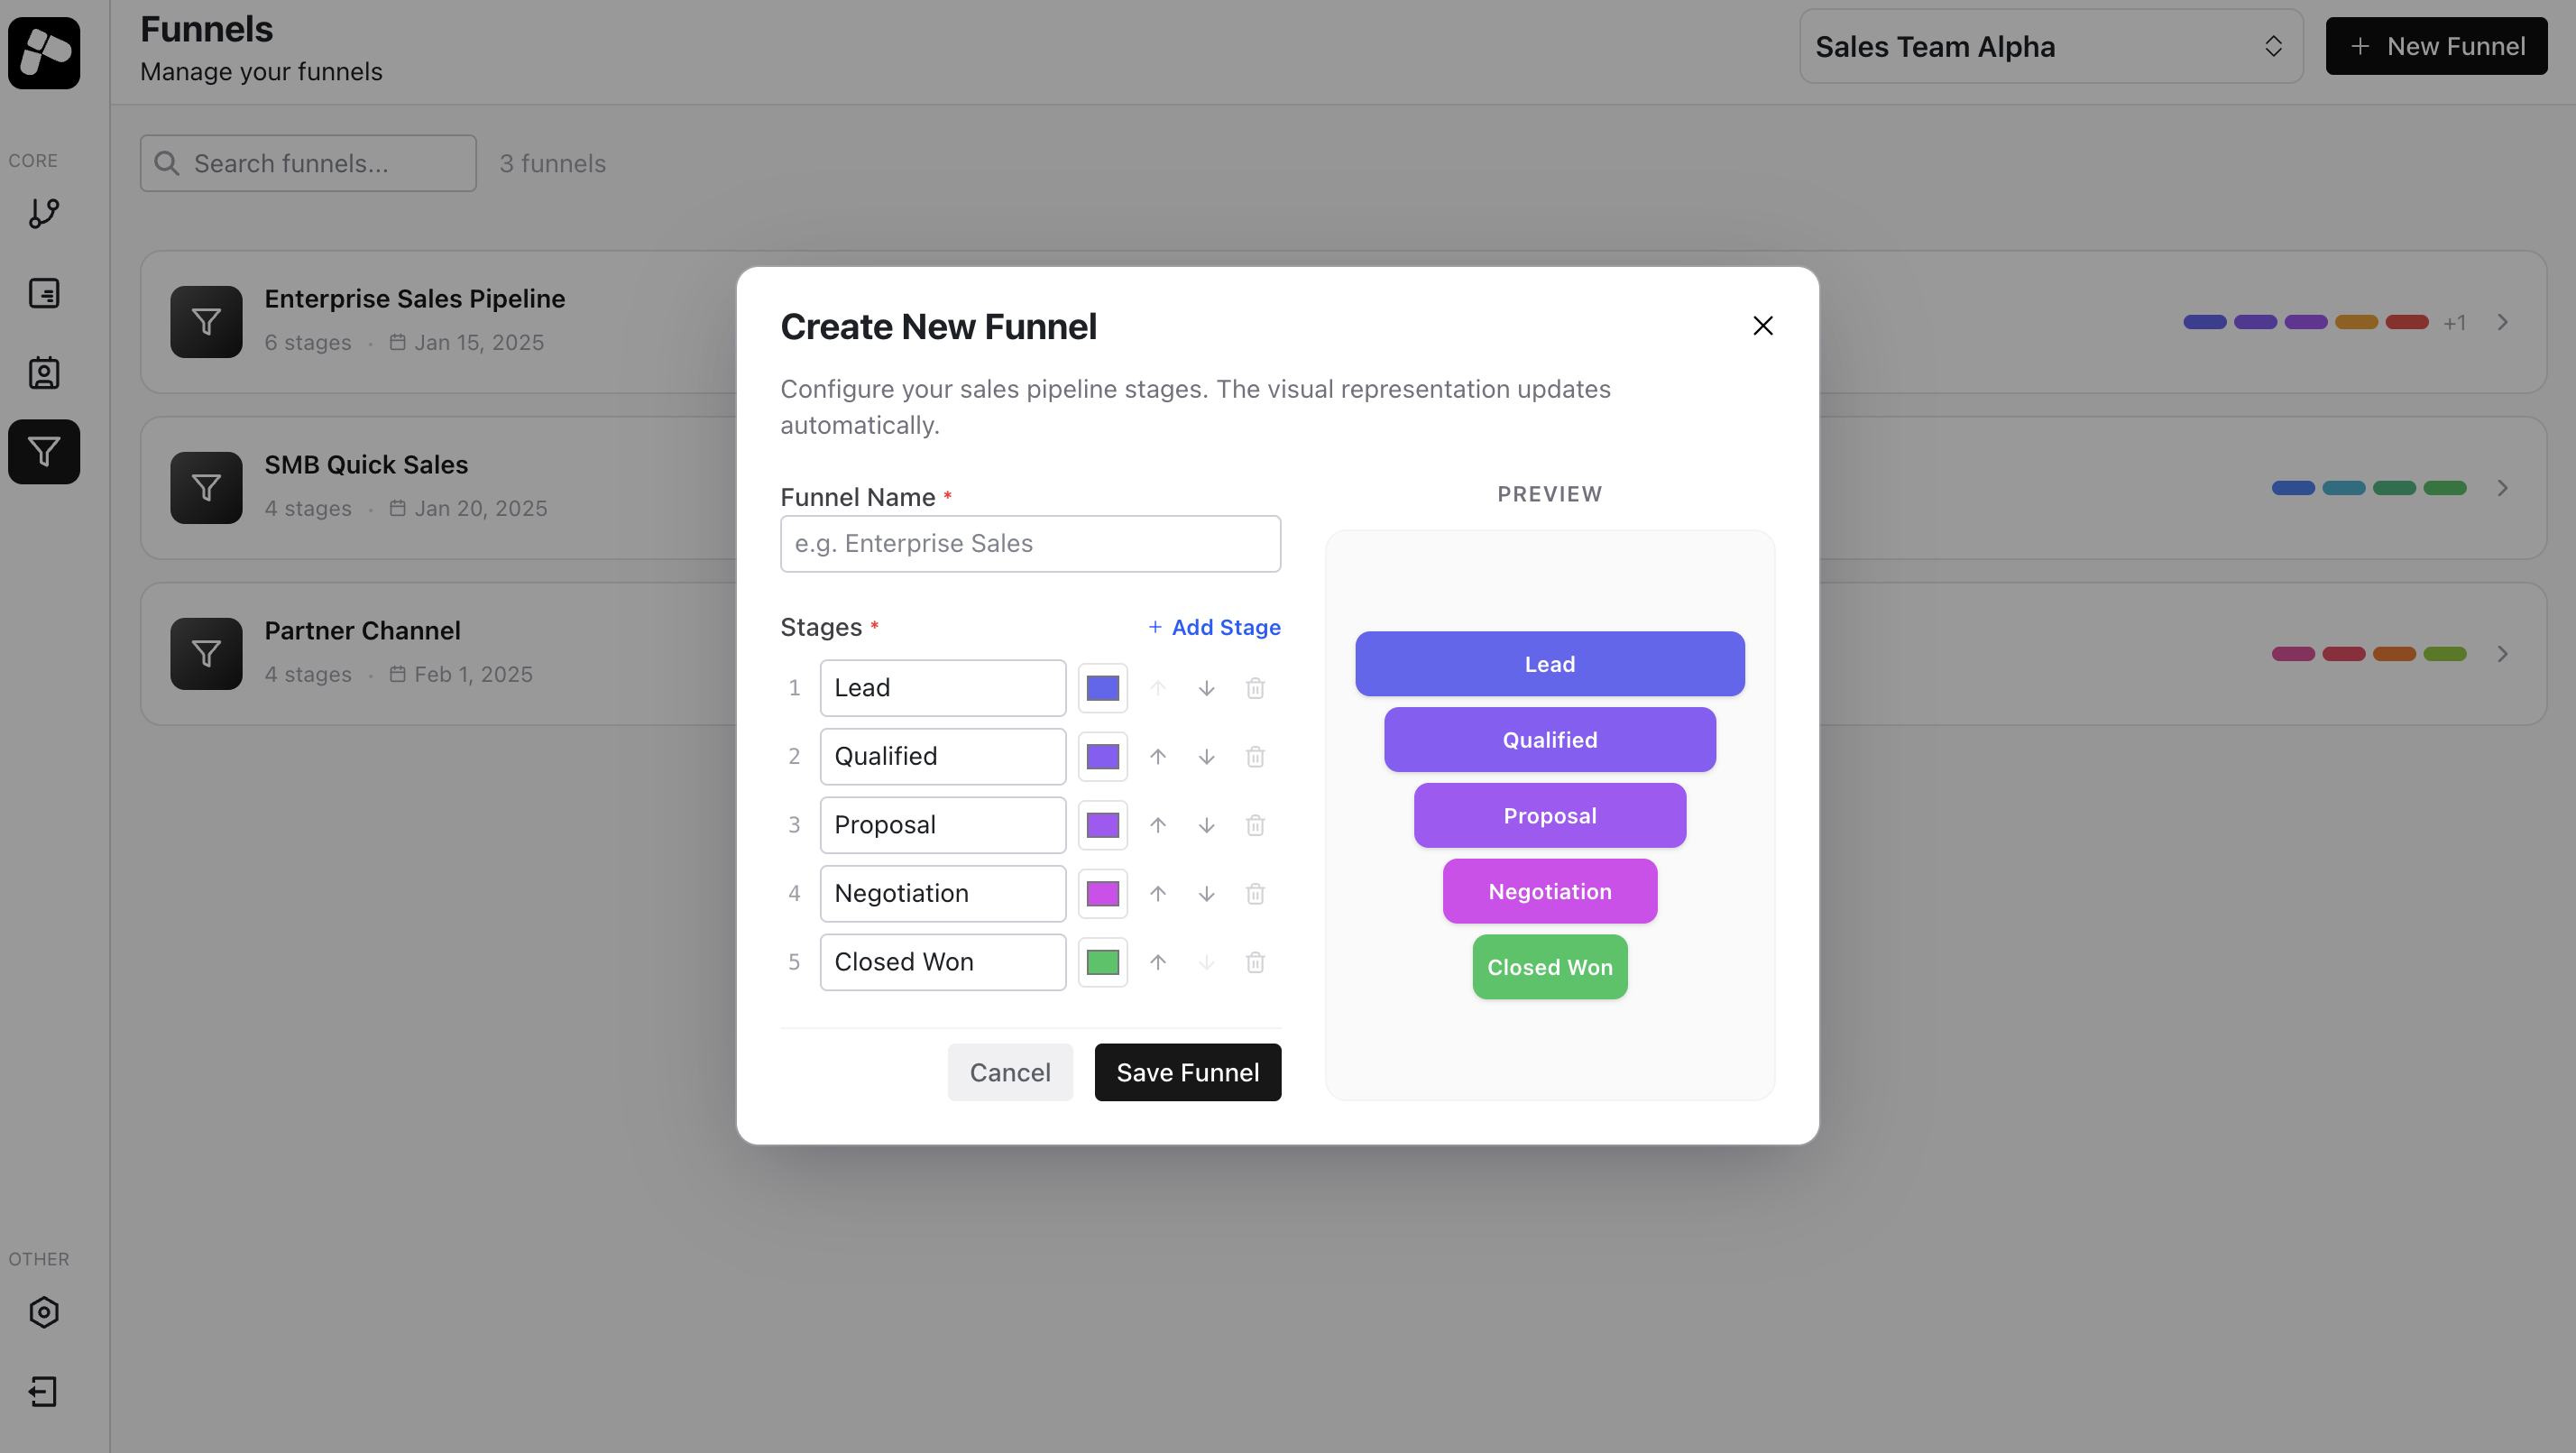Change the Lead stage color swatch

[1102, 688]
